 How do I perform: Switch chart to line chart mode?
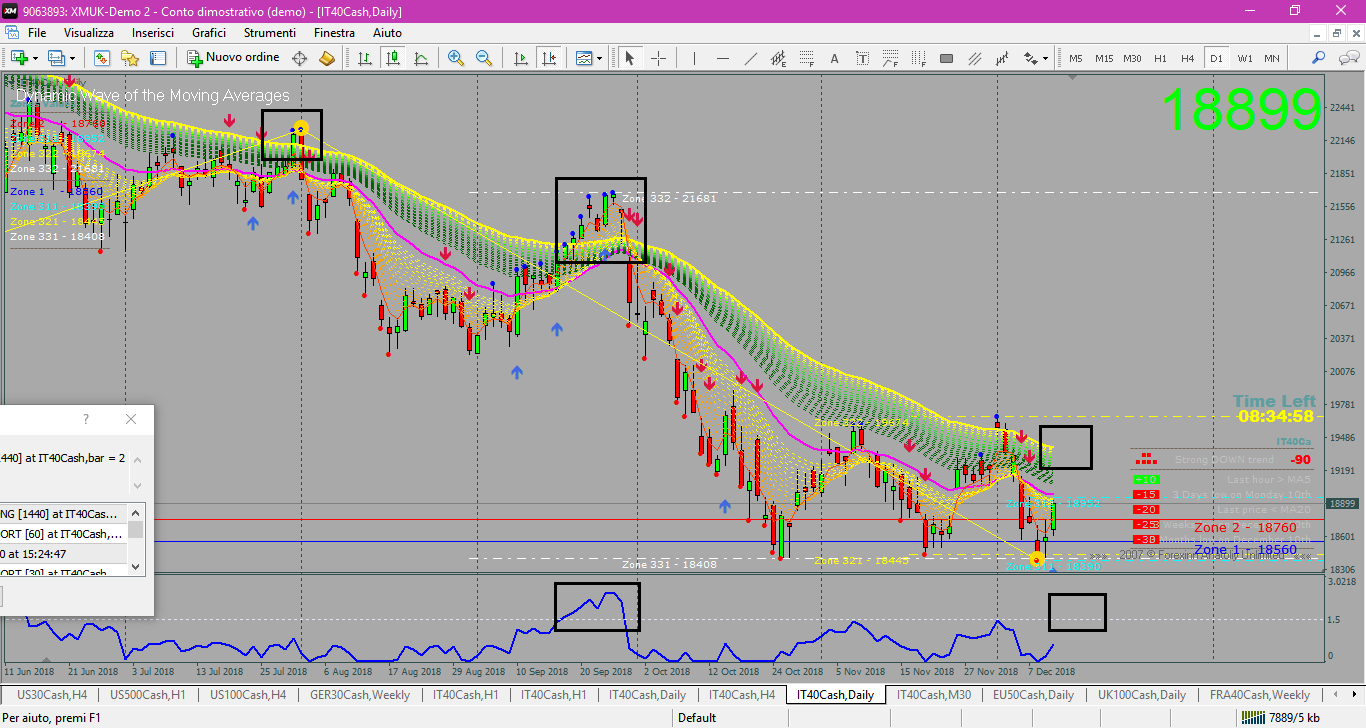[x=421, y=58]
